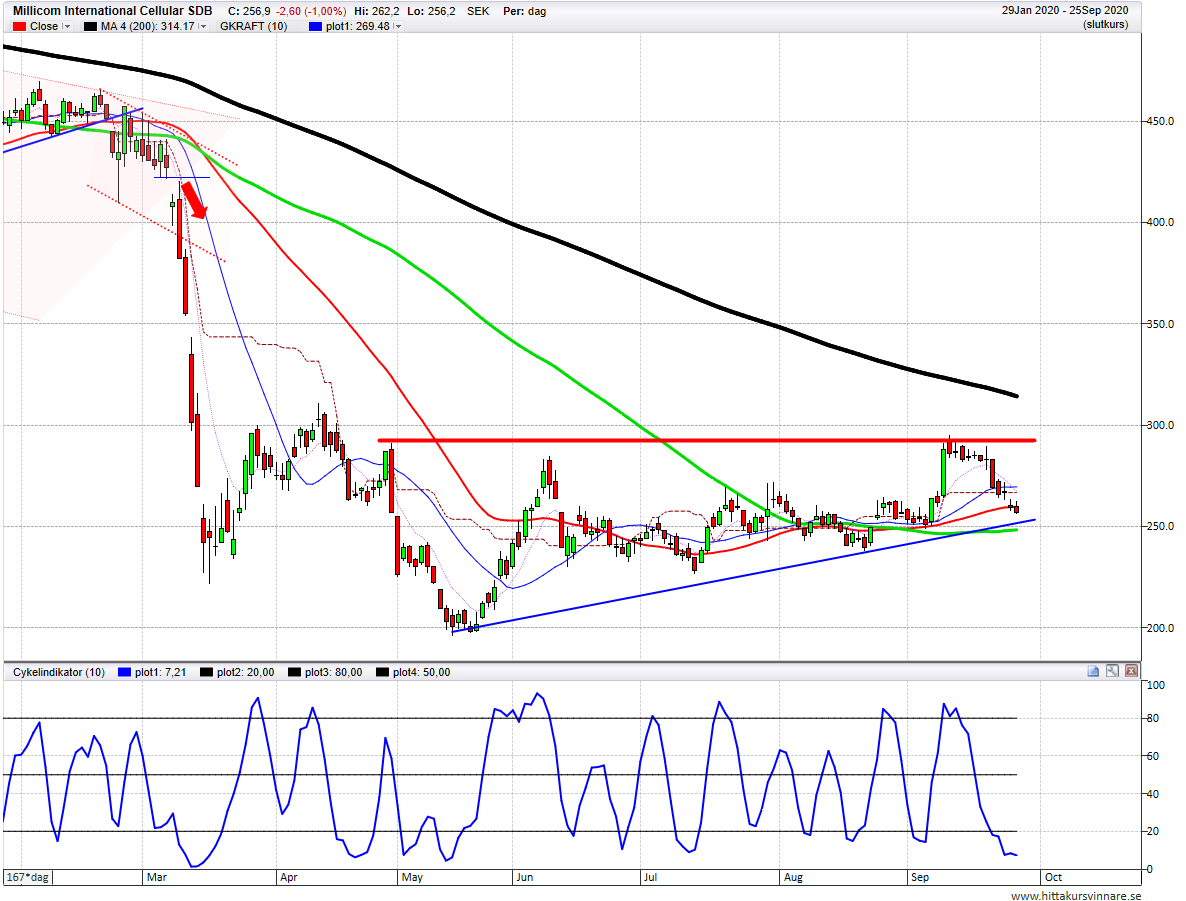Viewport: 1186px width, 901px height.
Task: Click the Apr label on time axis
Action: (288, 878)
